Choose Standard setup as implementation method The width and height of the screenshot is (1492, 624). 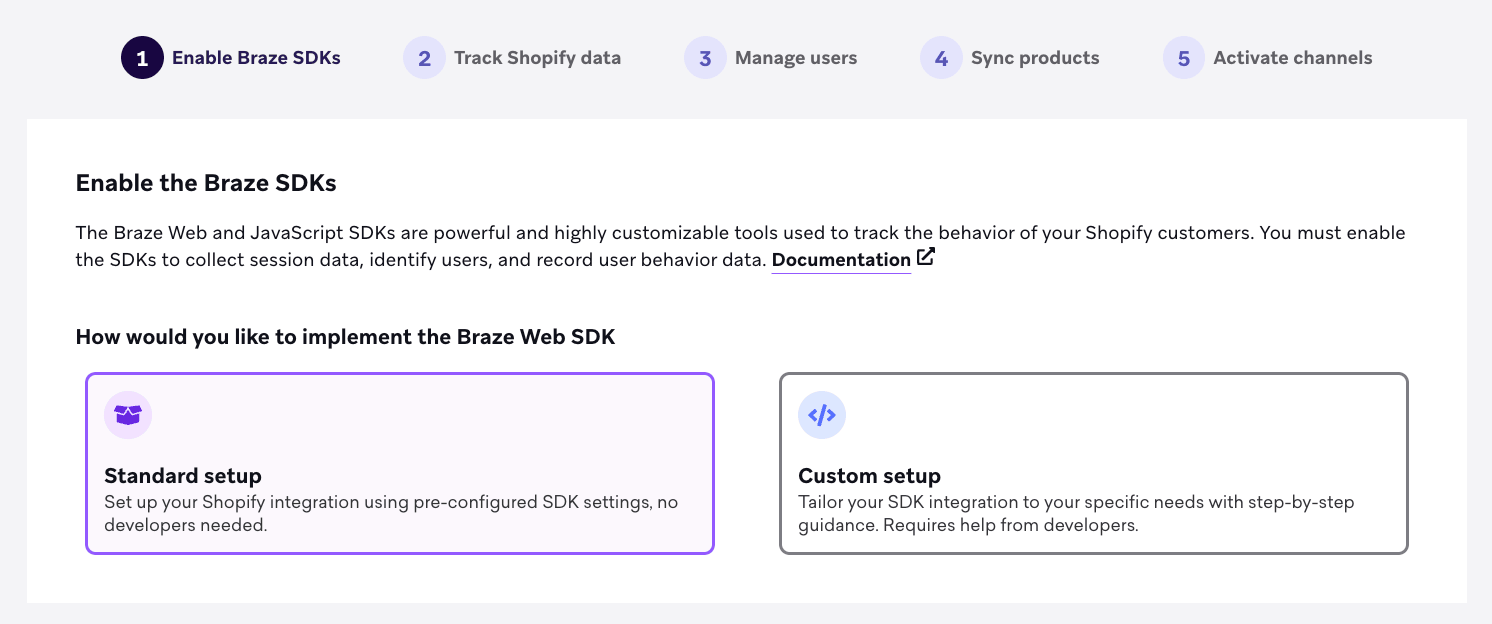pyautogui.click(x=400, y=463)
